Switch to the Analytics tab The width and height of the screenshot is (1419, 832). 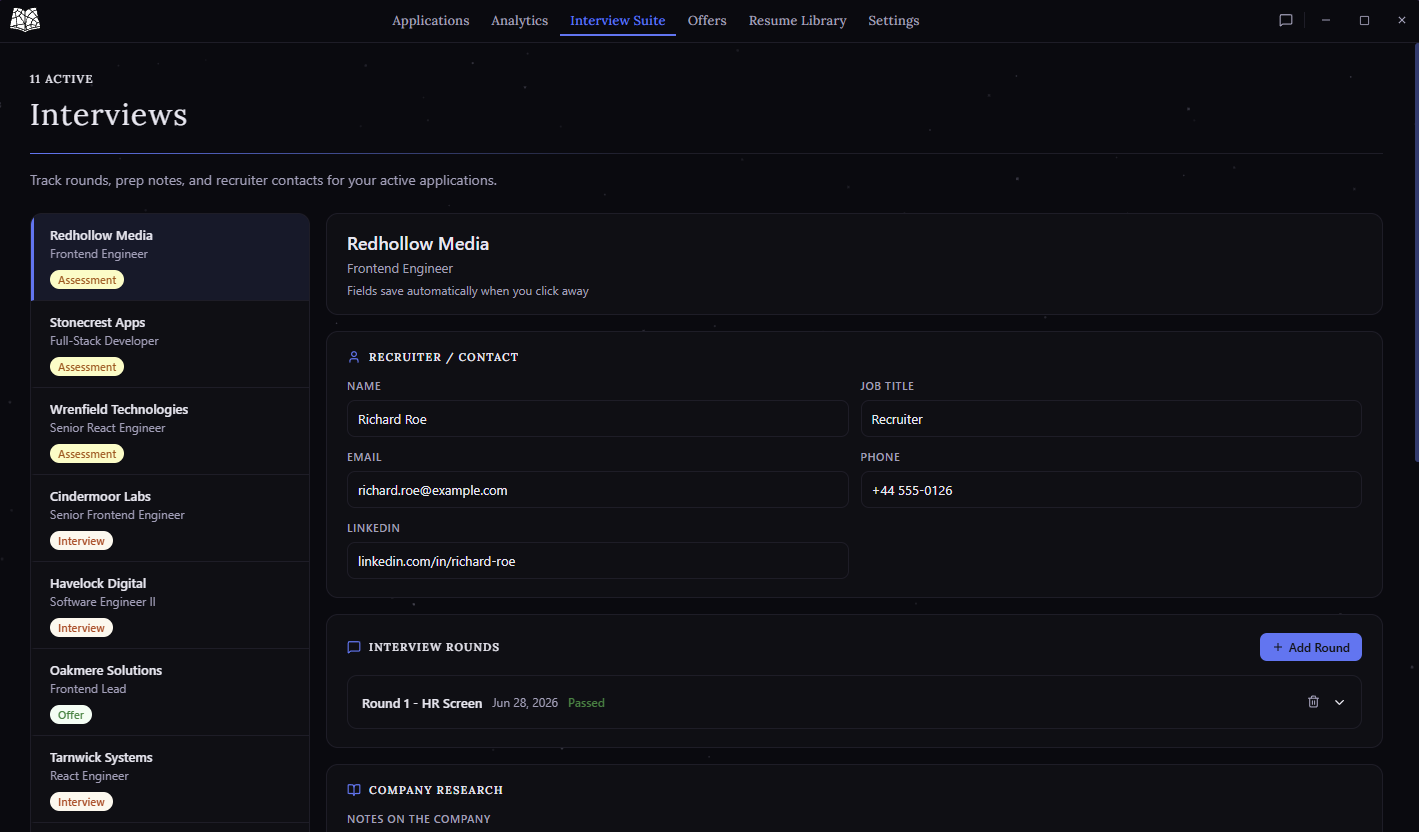[520, 20]
